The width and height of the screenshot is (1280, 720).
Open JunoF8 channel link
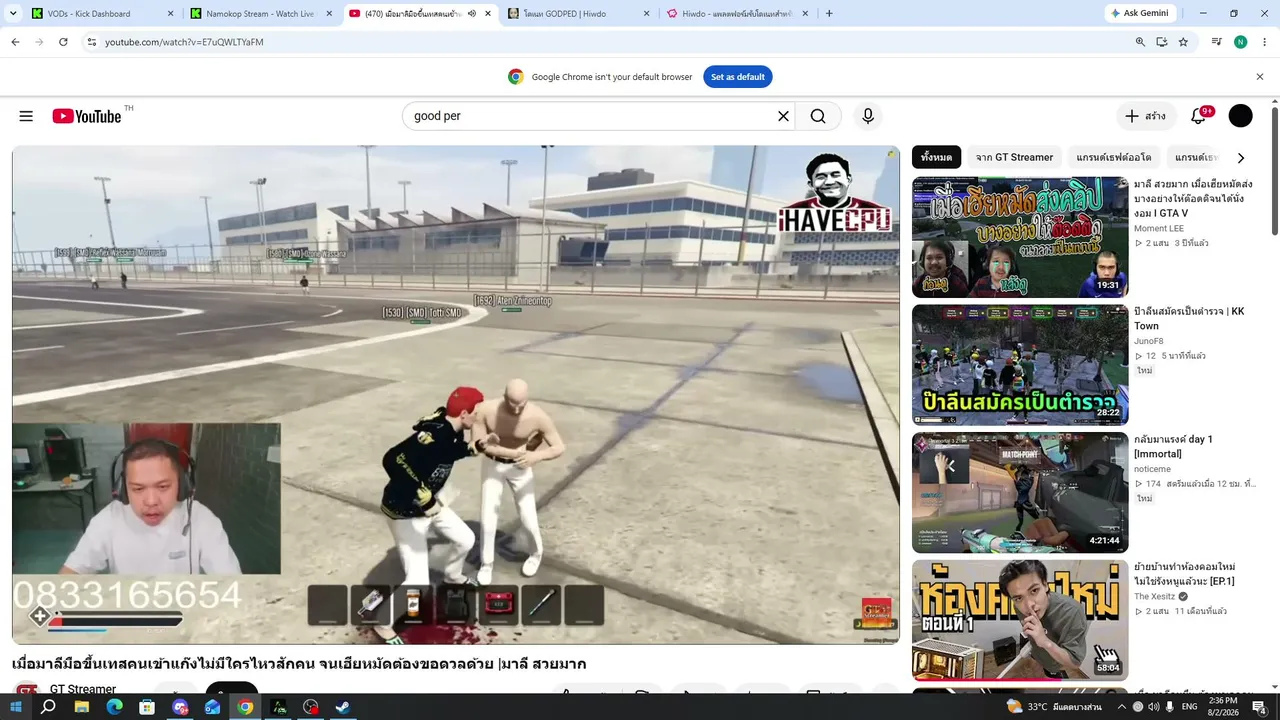point(1149,341)
